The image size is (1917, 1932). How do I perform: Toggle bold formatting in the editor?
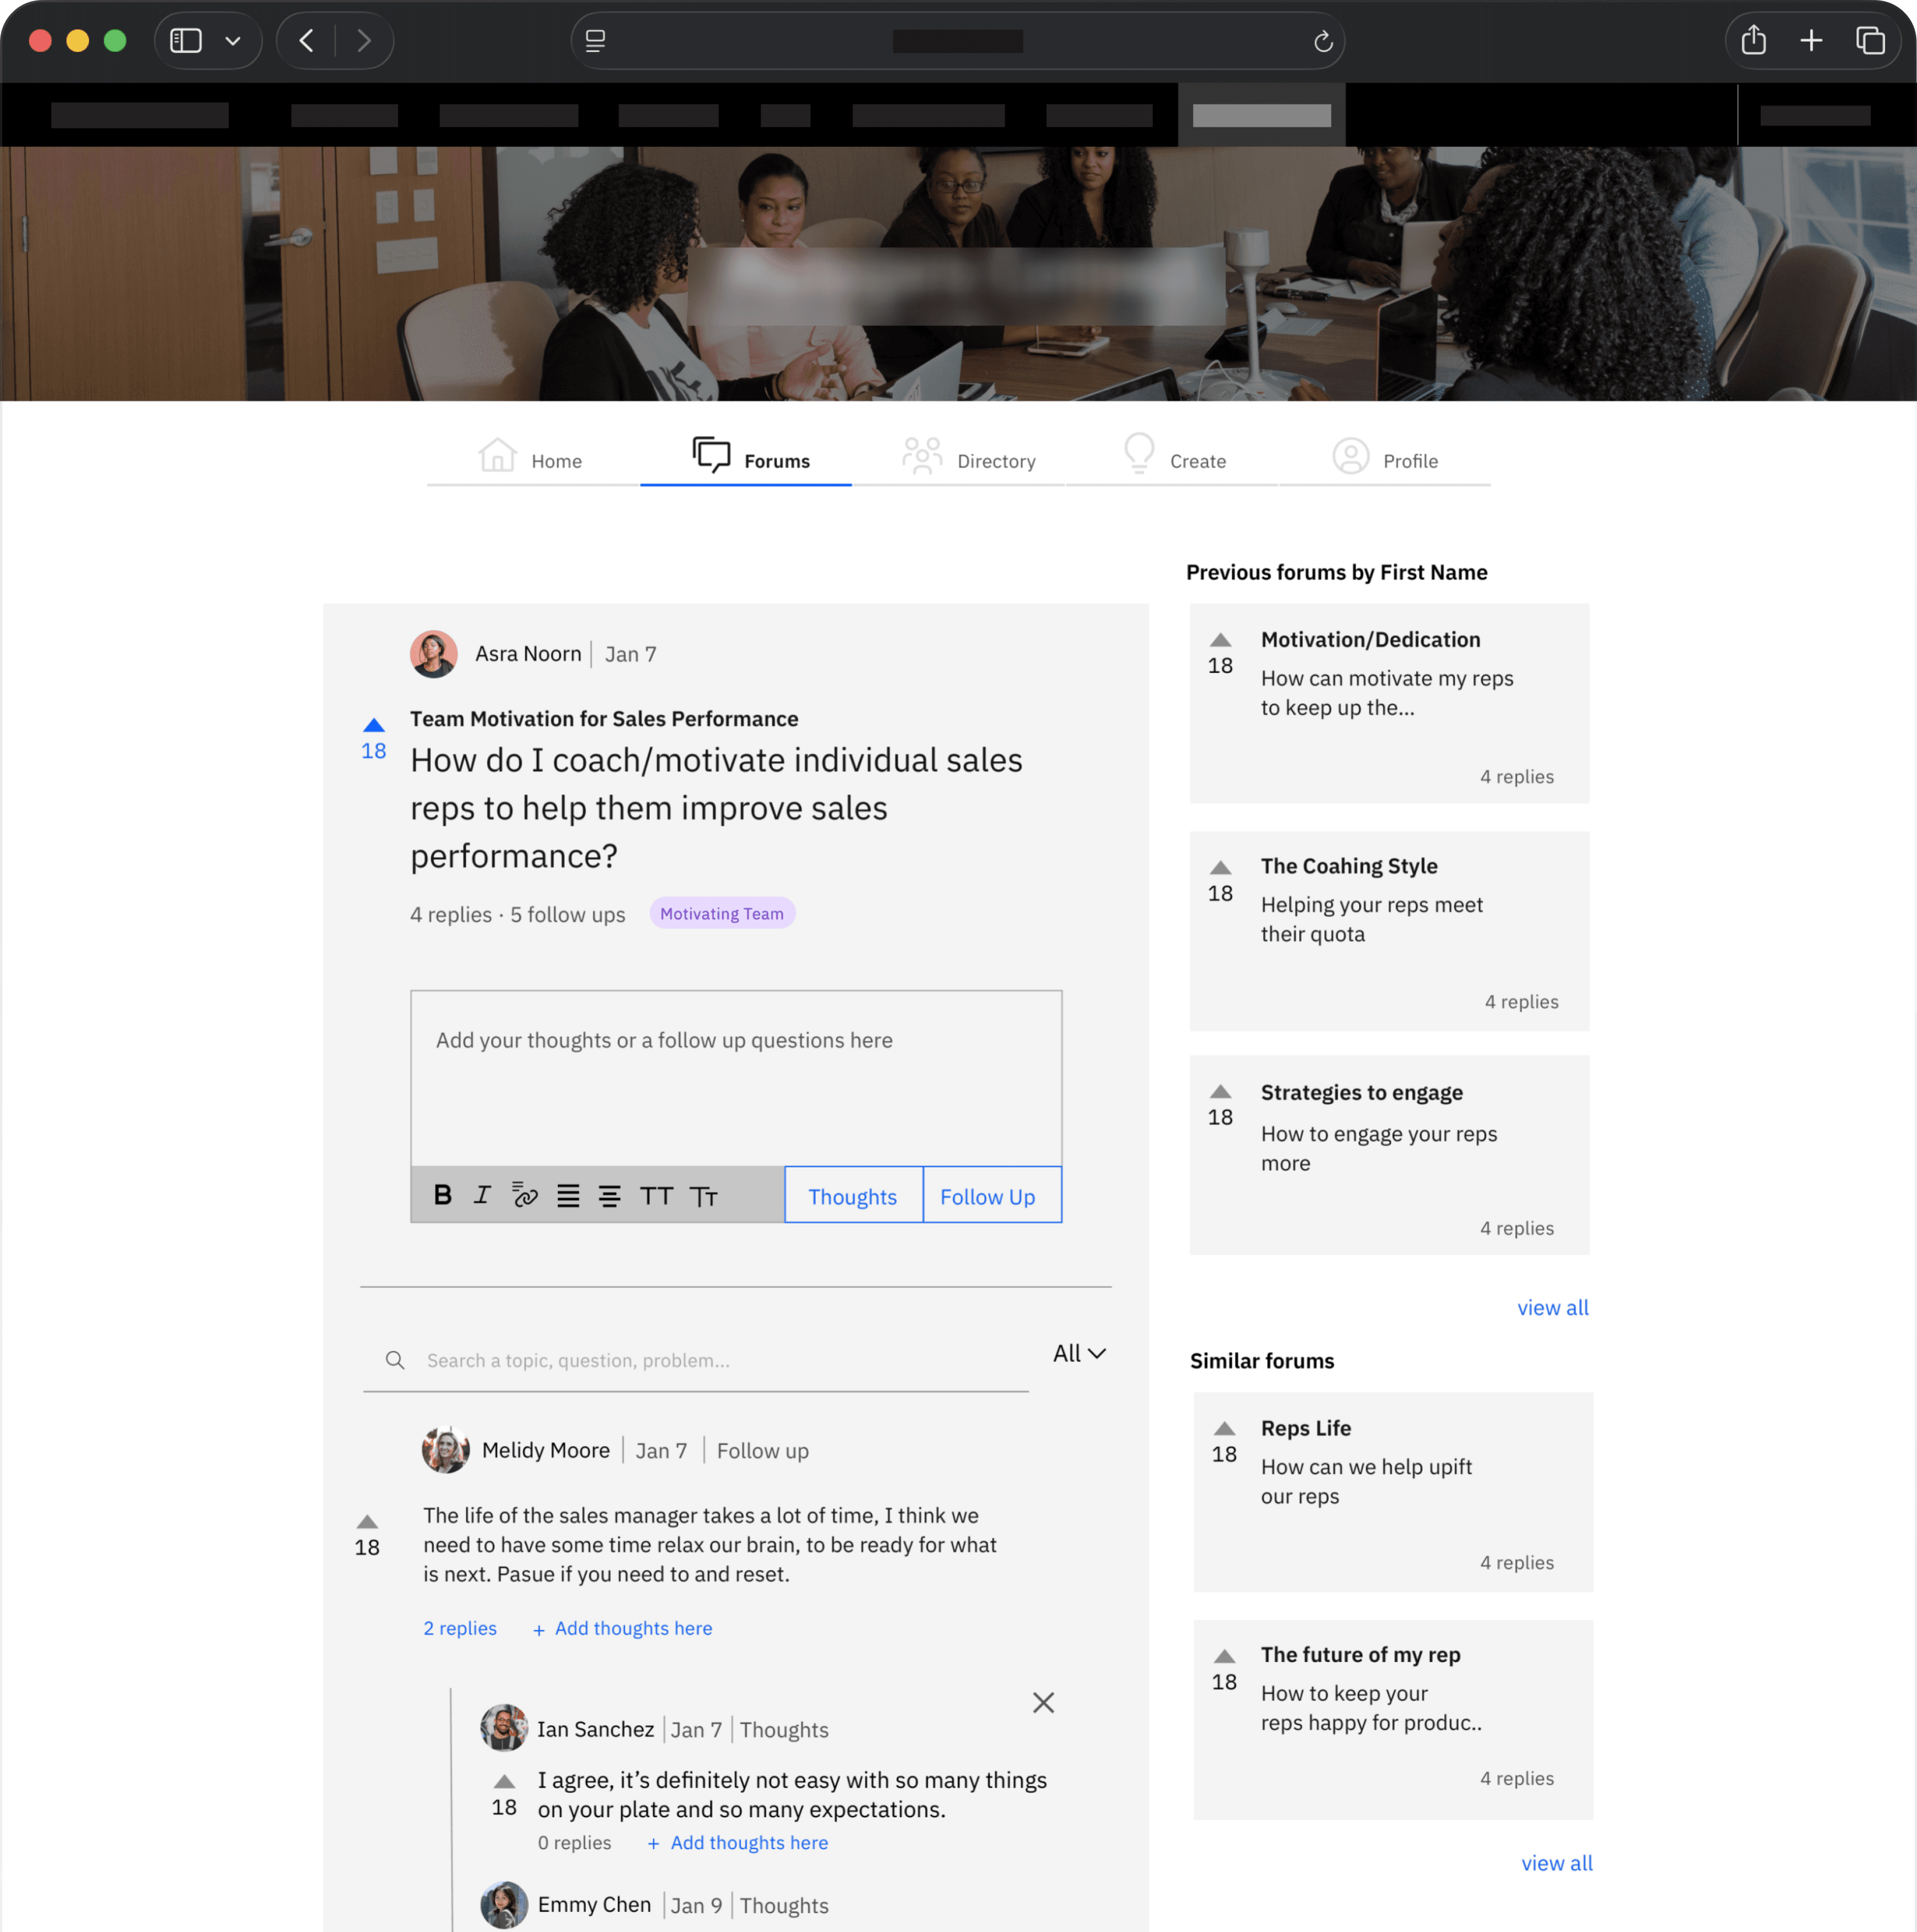point(443,1195)
